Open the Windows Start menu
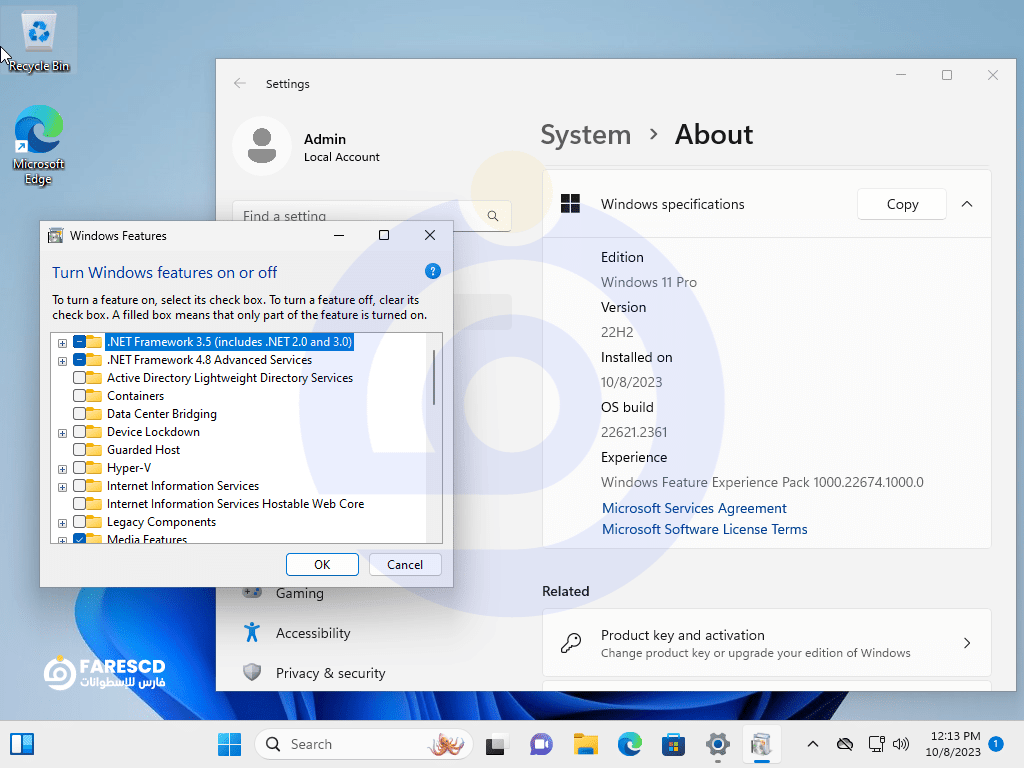The height and width of the screenshot is (768, 1024). [229, 744]
